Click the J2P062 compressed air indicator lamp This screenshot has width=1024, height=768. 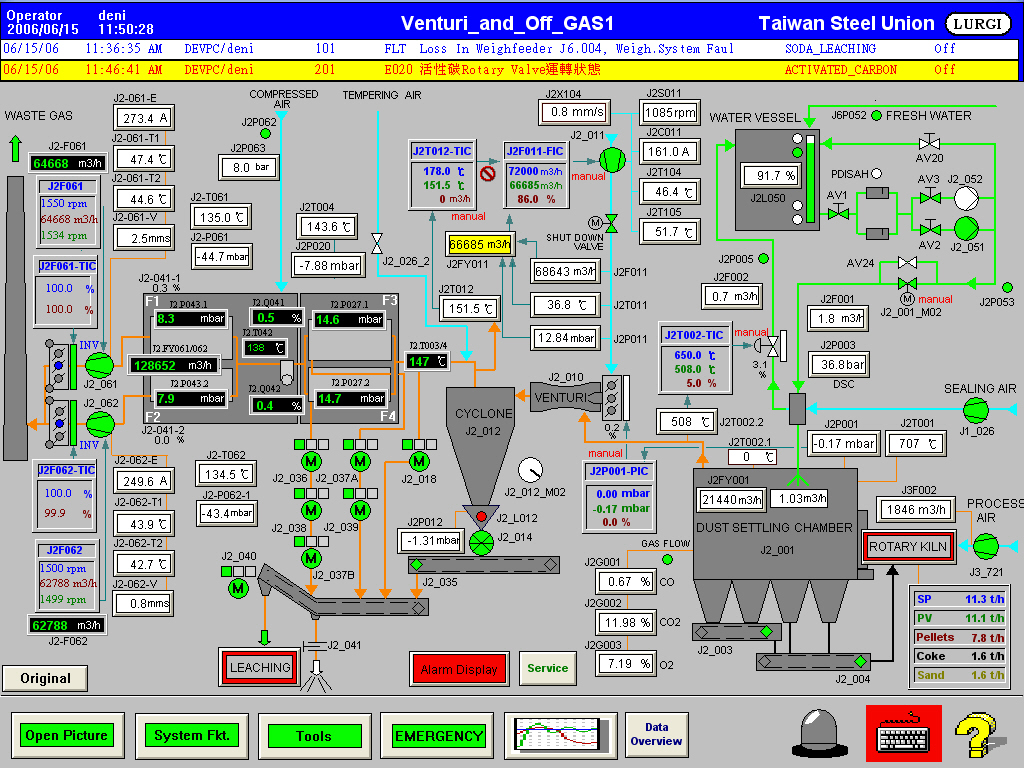(265, 133)
